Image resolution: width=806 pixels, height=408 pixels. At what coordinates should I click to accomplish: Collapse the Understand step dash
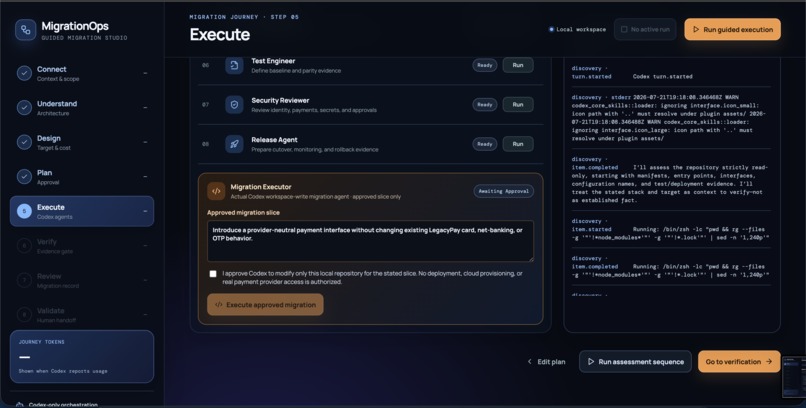tap(145, 108)
